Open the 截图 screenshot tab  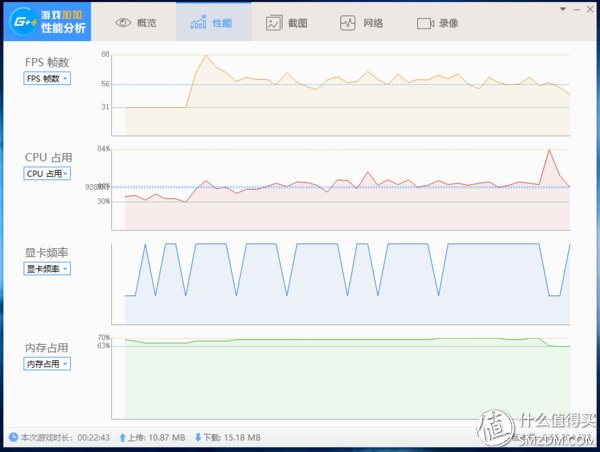pyautogui.click(x=287, y=23)
